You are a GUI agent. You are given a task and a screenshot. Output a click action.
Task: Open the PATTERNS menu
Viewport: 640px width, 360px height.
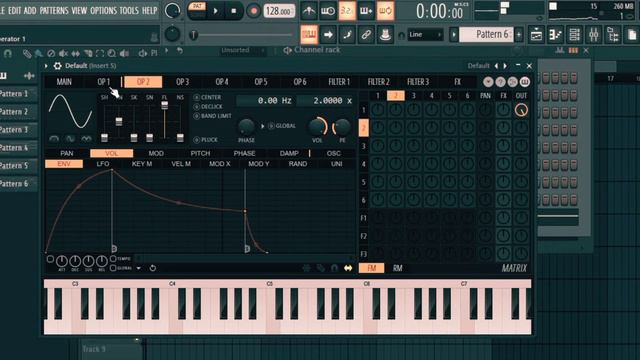54,11
